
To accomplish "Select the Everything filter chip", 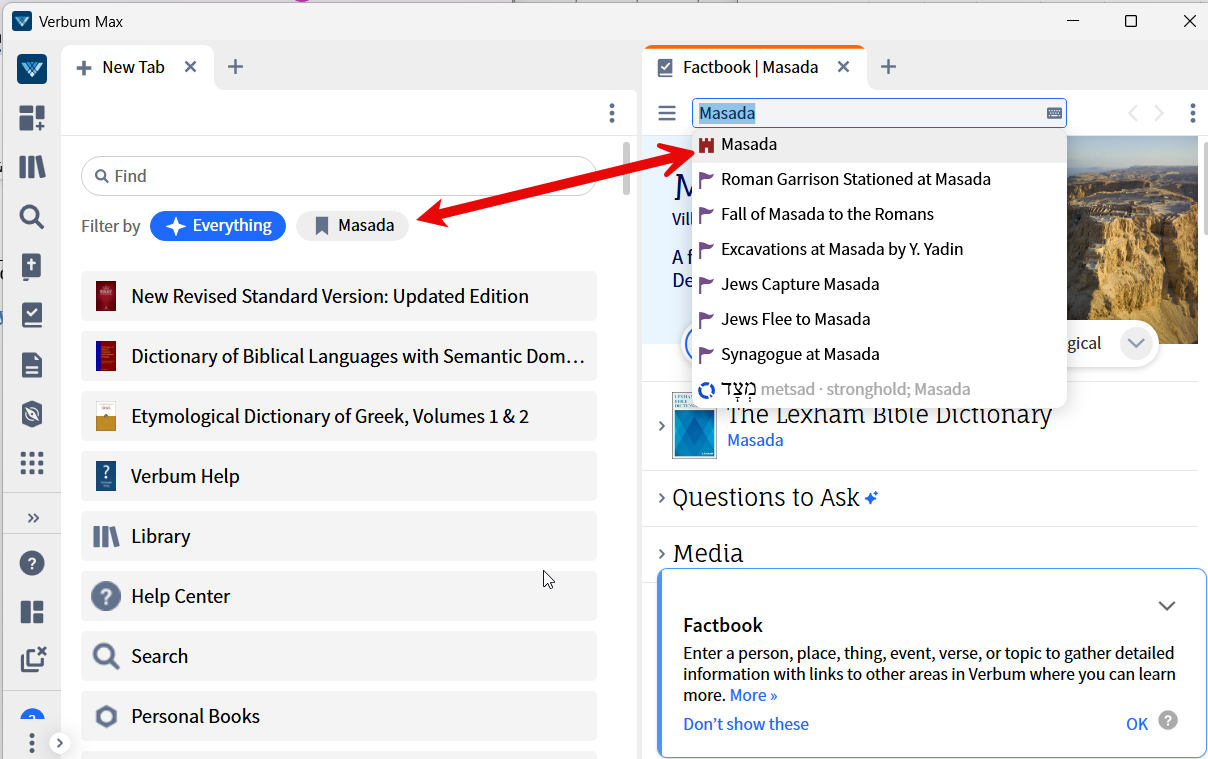I will click(218, 226).
